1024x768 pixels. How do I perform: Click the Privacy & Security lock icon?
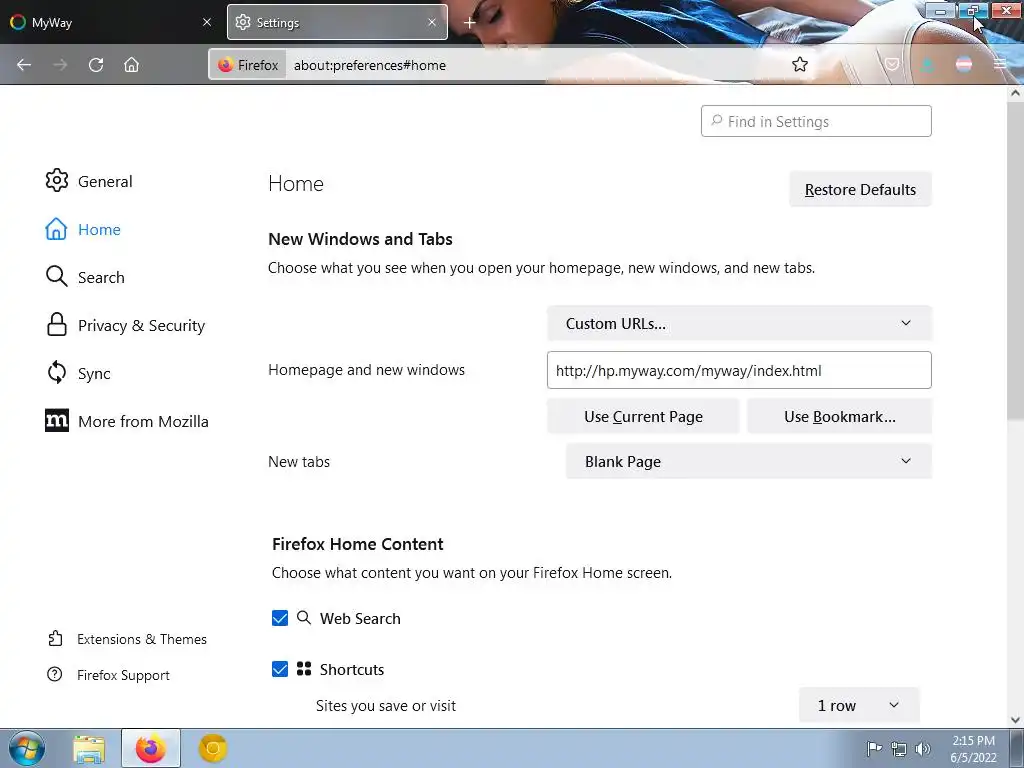coord(57,325)
